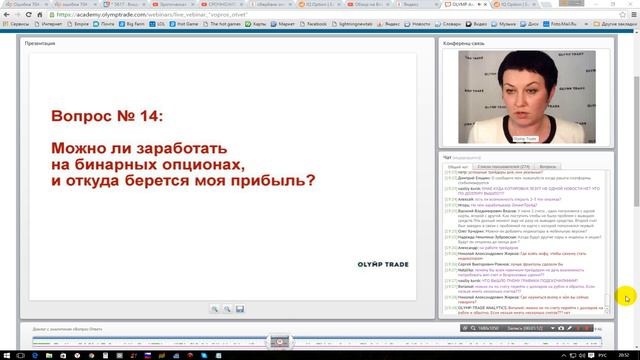The image size is (640, 360).
Task: Open the Hot Game bookmark
Action: click(x=184, y=24)
